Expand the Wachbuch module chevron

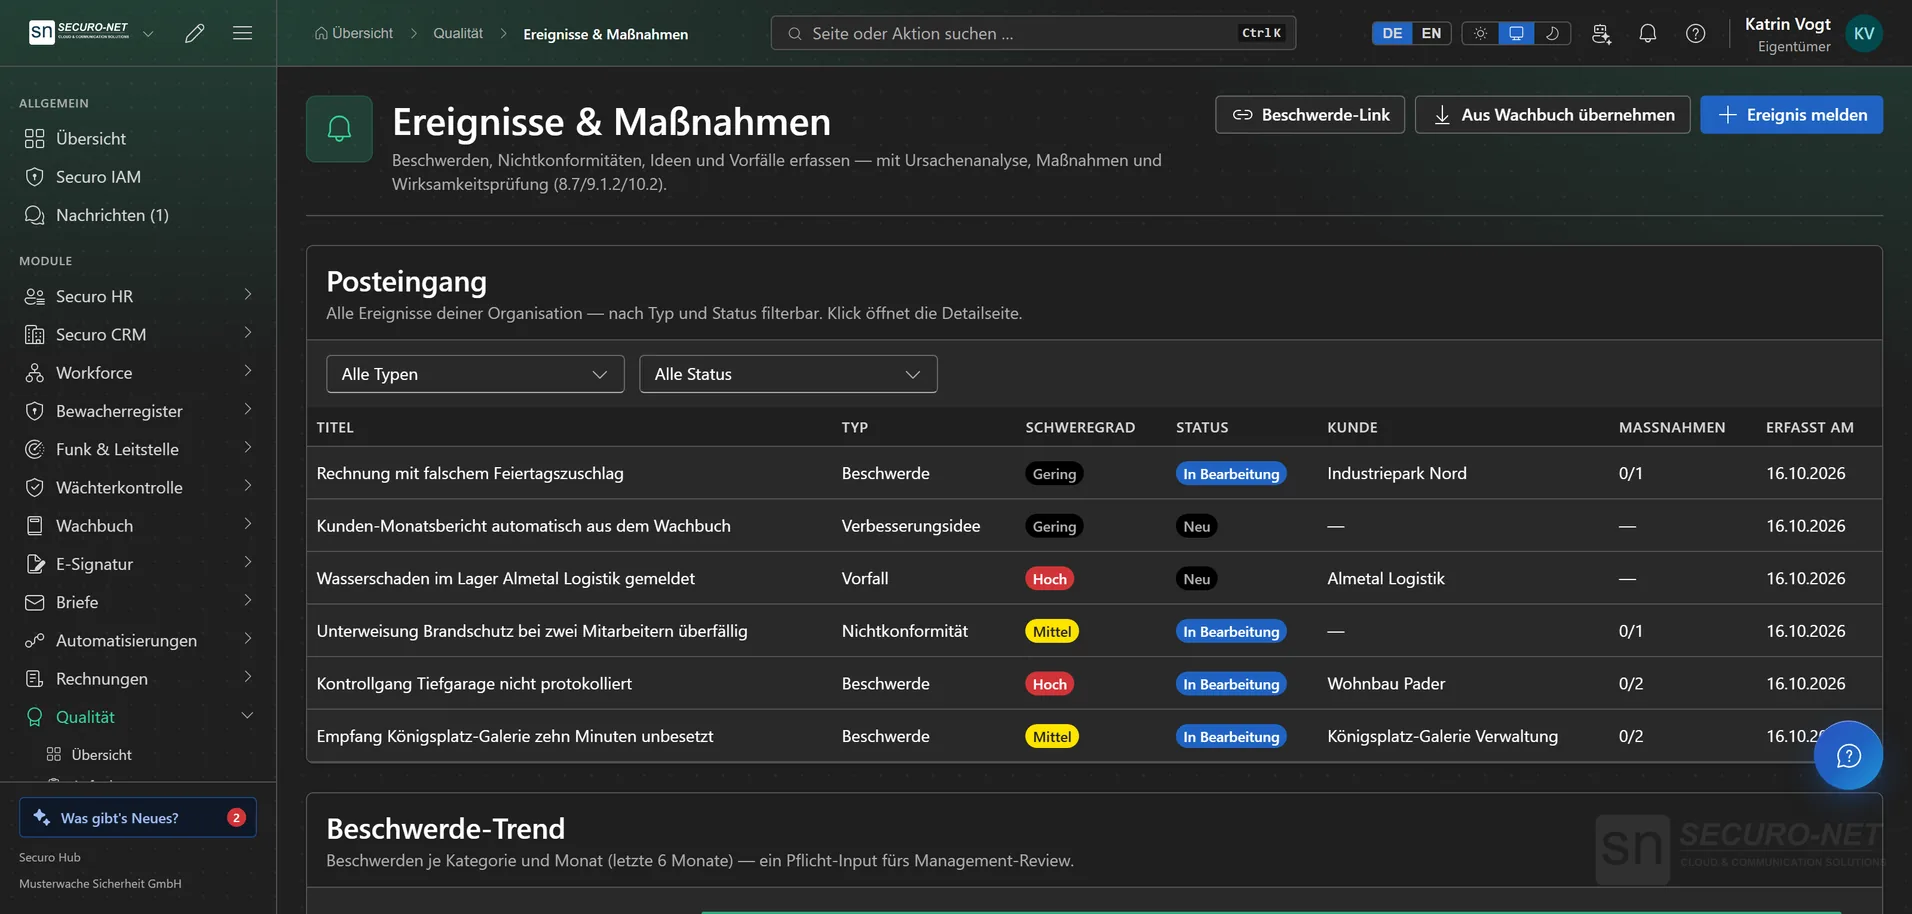click(247, 525)
